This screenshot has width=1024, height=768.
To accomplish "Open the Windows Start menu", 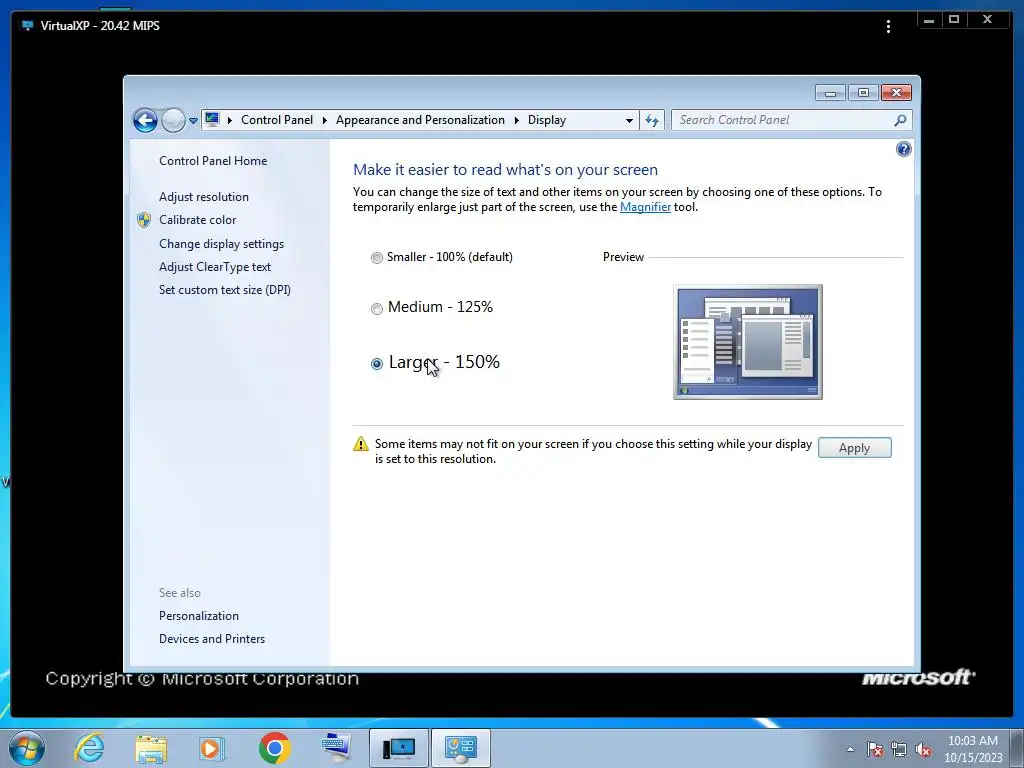I will click(27, 748).
